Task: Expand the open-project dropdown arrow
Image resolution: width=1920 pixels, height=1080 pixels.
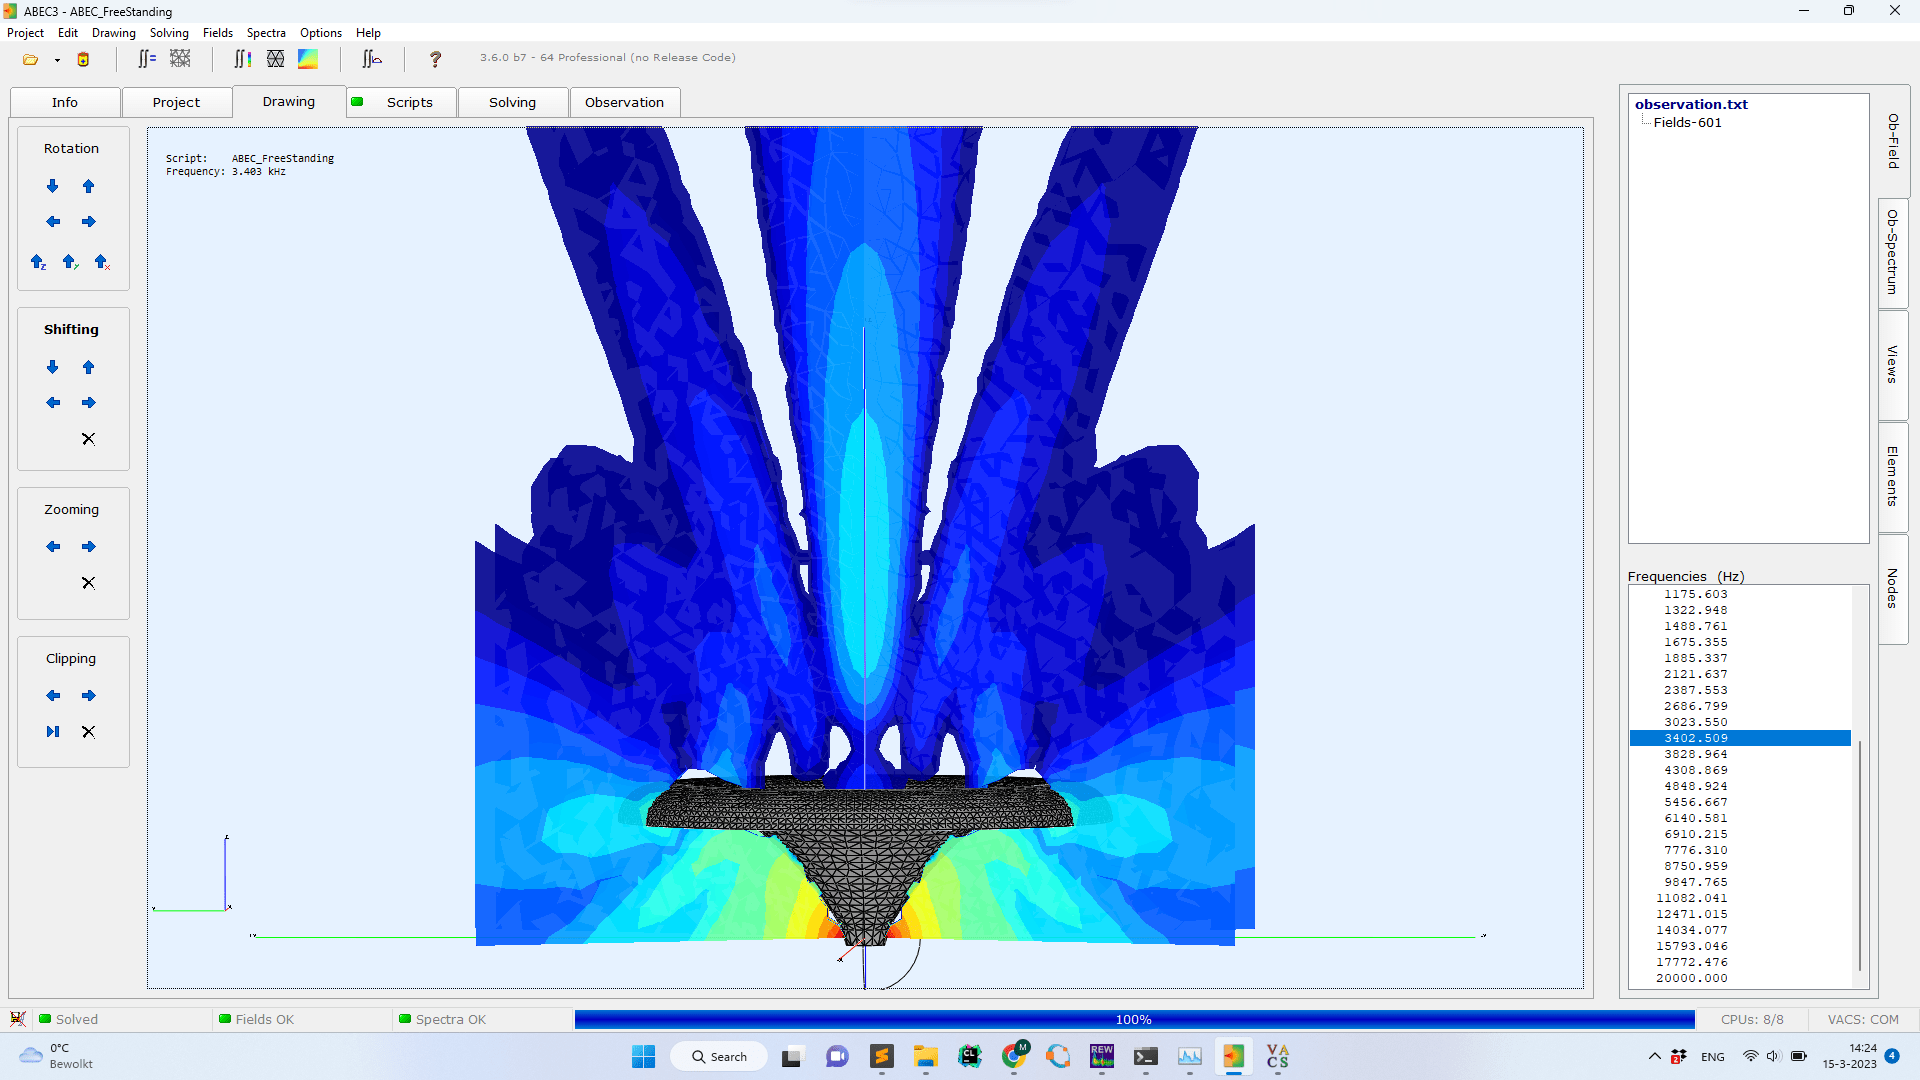Action: coord(57,60)
